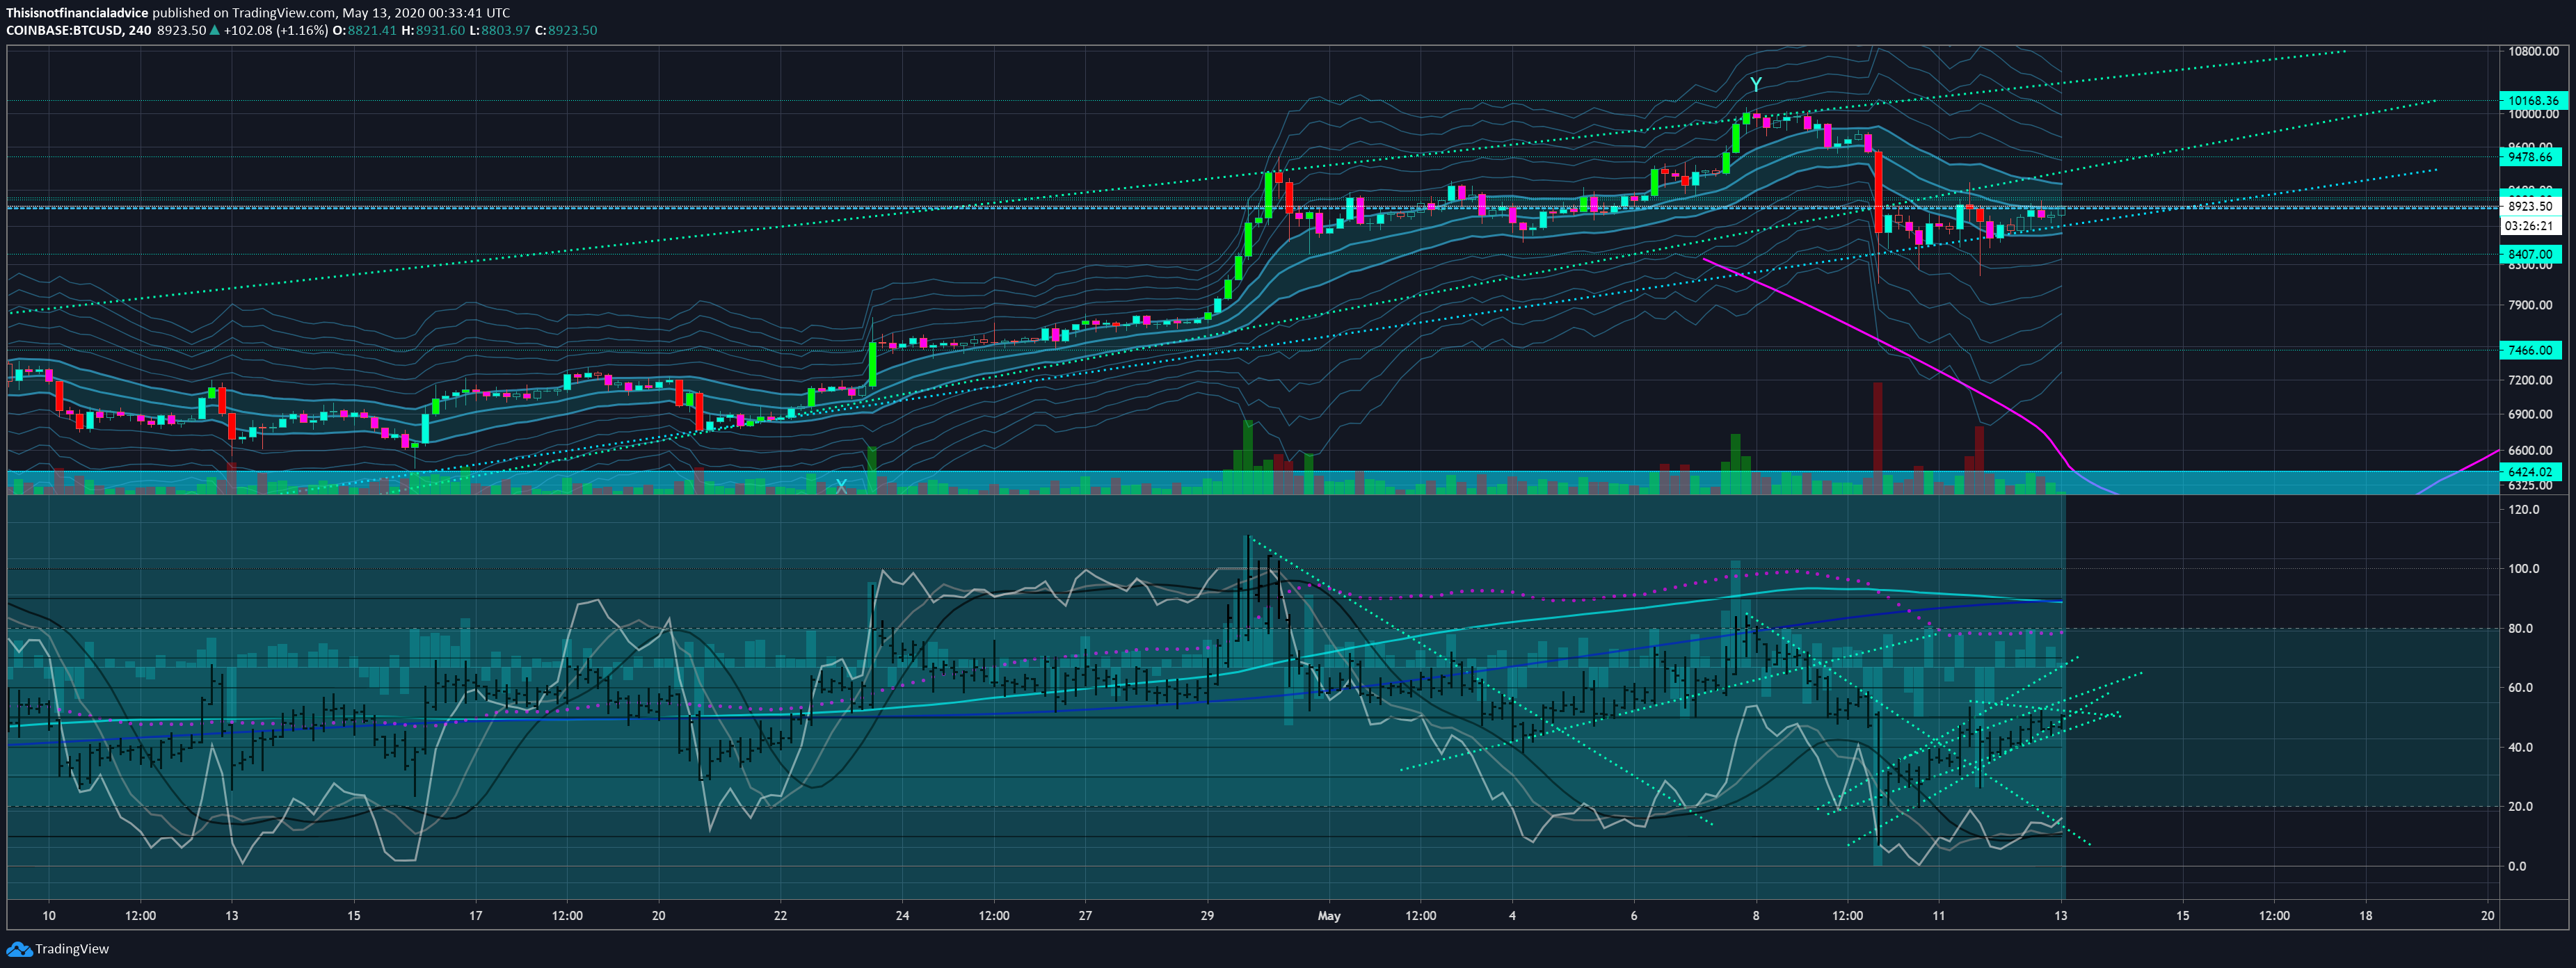The height and width of the screenshot is (968, 2576).
Task: Click the 29 date on the time axis
Action: pos(1207,916)
